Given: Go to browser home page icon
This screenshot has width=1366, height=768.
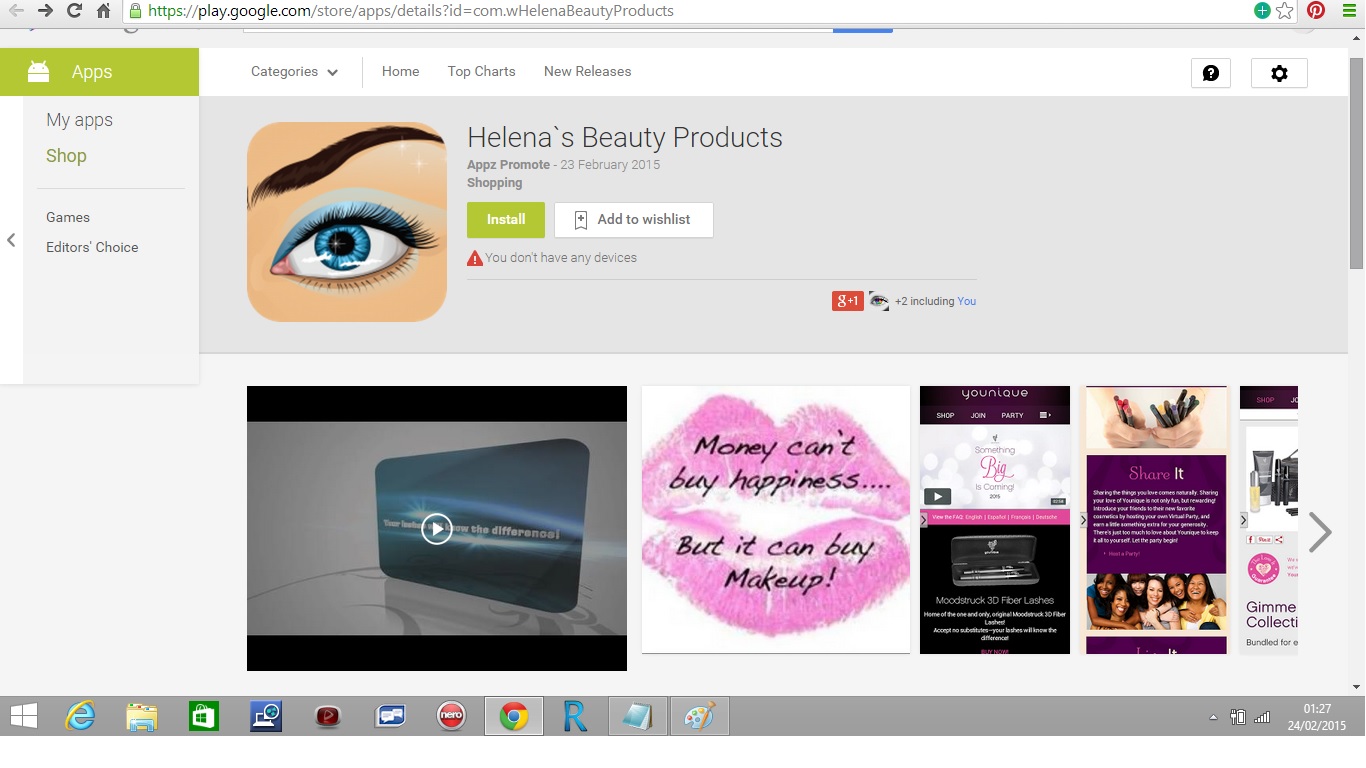Looking at the screenshot, I should 103,11.
